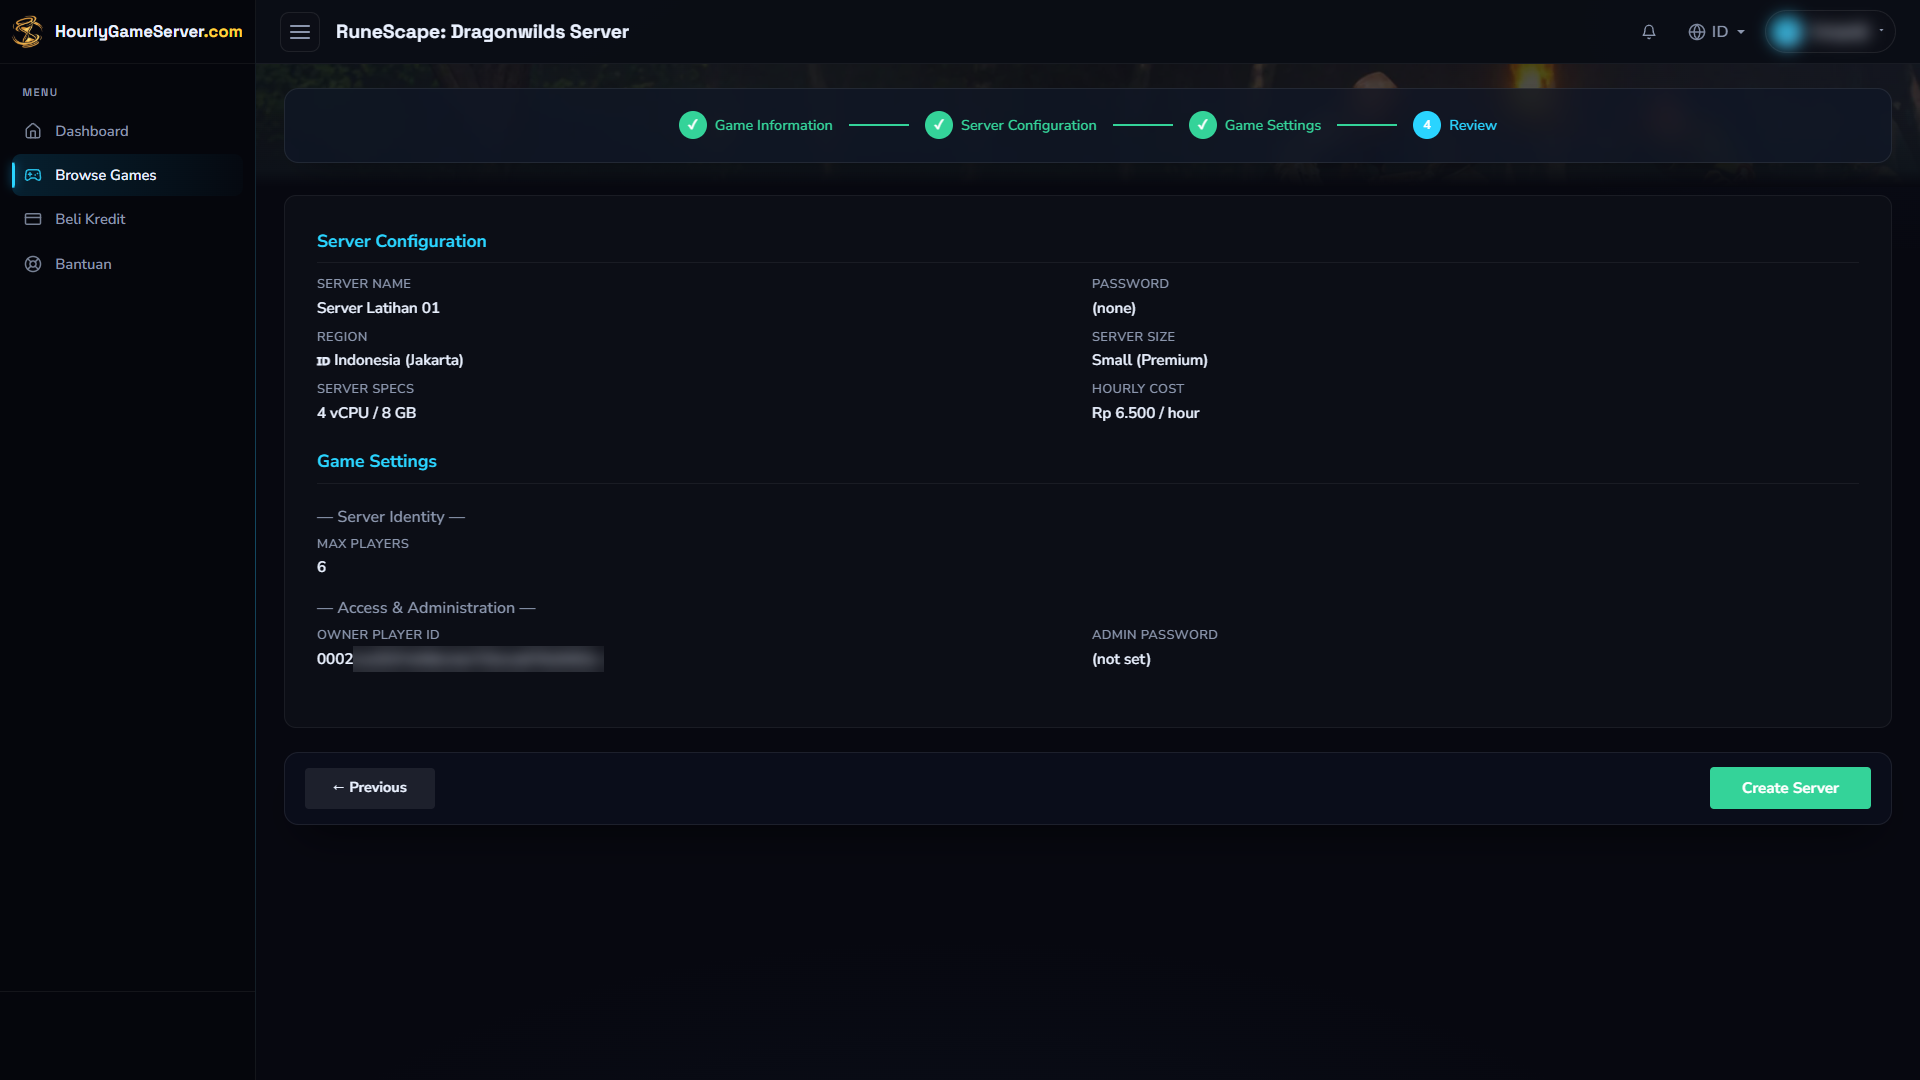Click the Bantuan lifebuoy icon
The image size is (1920, 1080).
33,264
